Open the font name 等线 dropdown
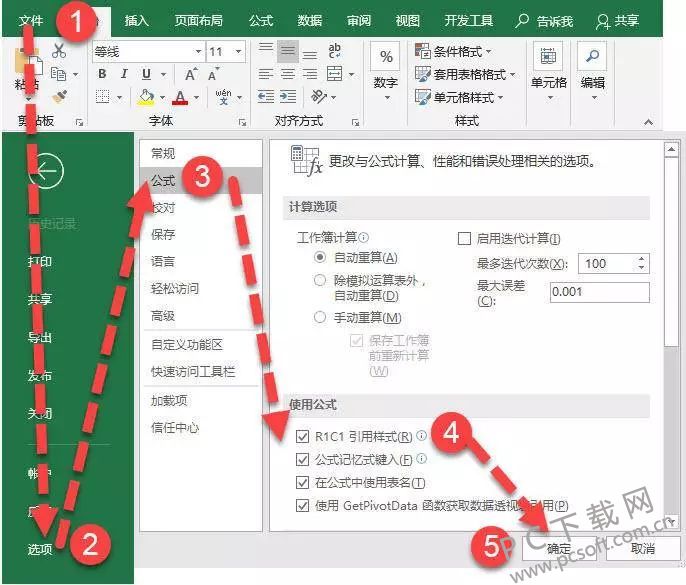This screenshot has width=686, height=585. point(196,51)
